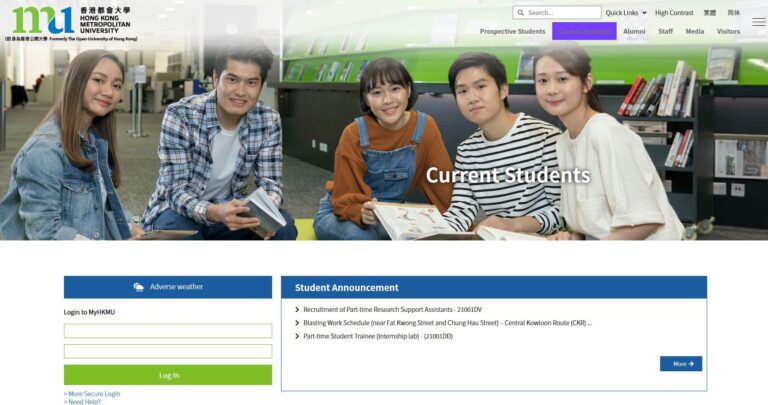Toggle High Contrast mode
Screen dimensions: 768x405
pyautogui.click(x=674, y=13)
